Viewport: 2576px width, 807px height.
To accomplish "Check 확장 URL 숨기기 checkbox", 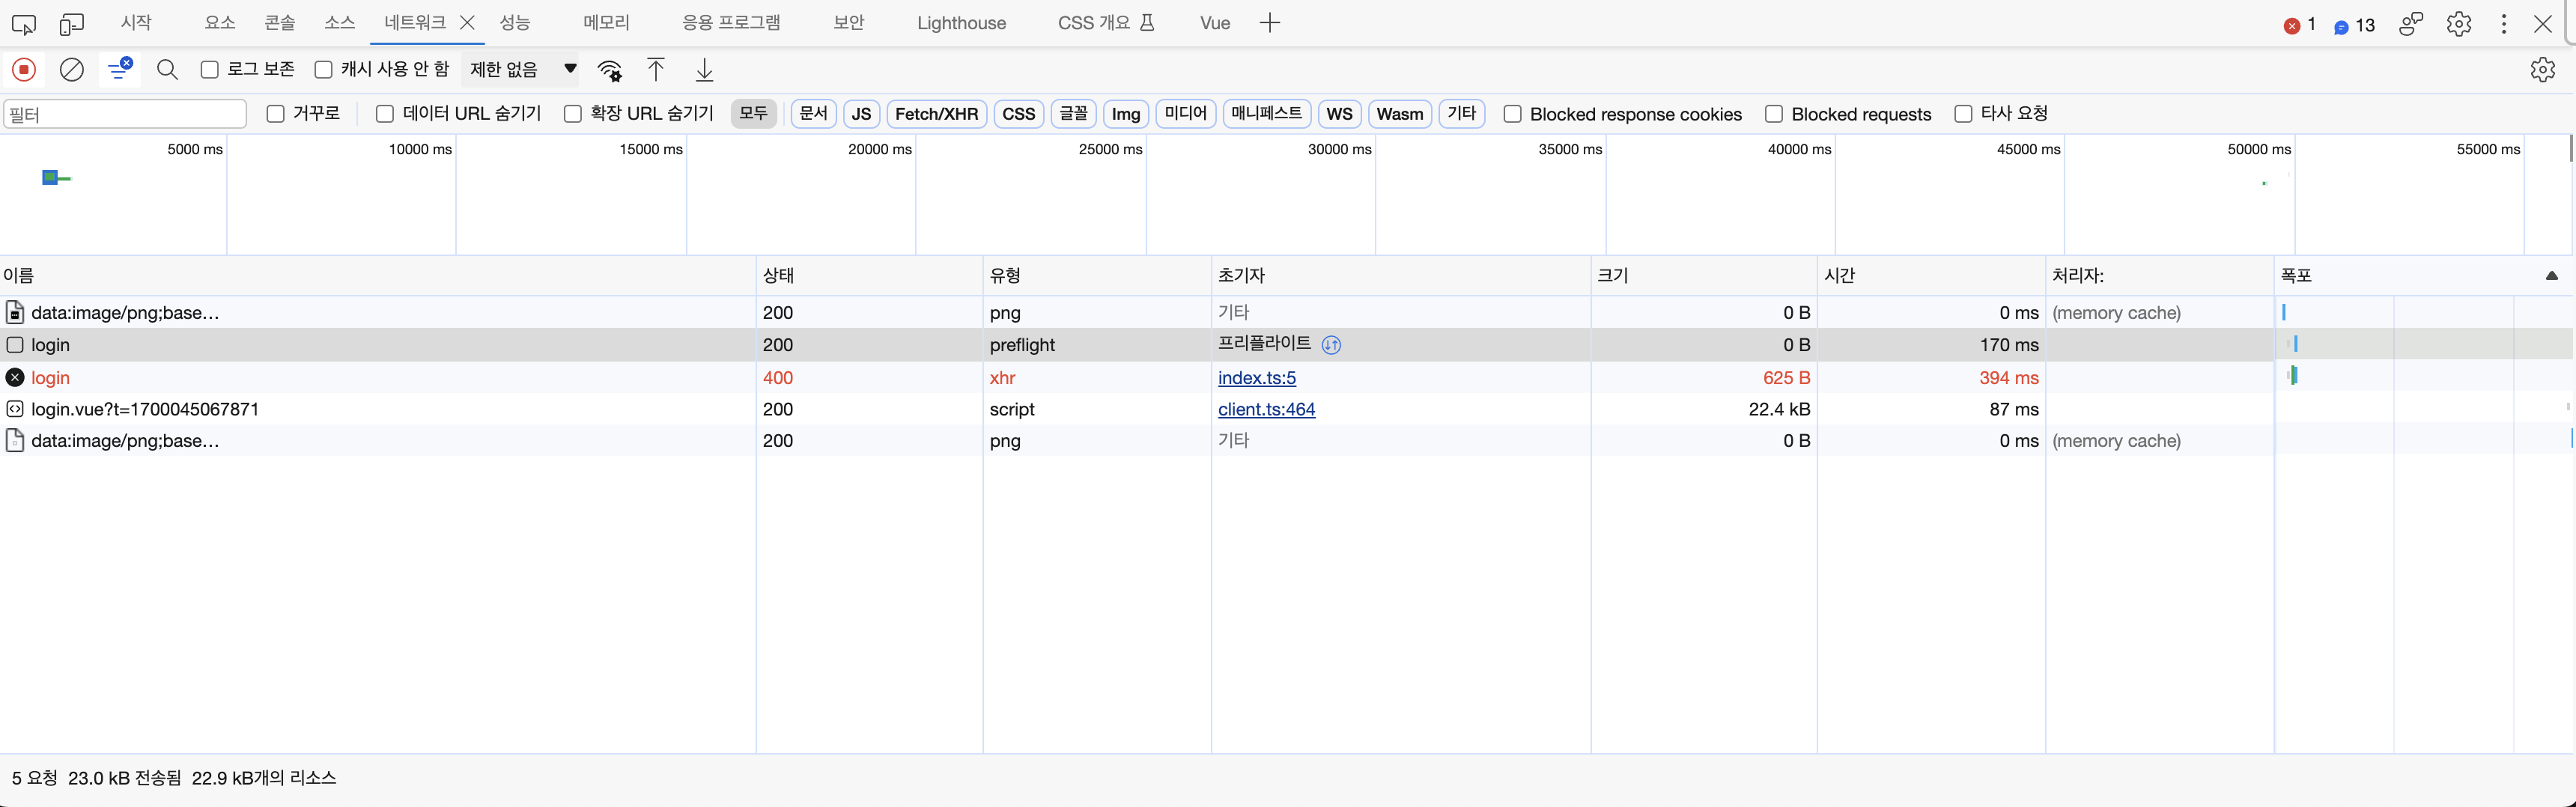I will click(573, 114).
